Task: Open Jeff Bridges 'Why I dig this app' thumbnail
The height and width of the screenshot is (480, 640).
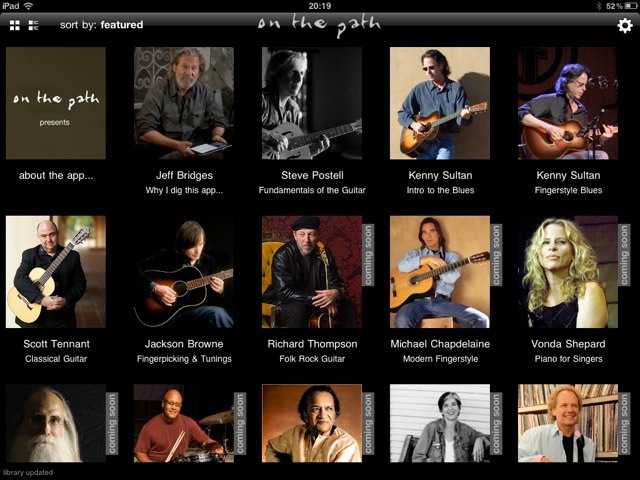Action: (x=184, y=103)
